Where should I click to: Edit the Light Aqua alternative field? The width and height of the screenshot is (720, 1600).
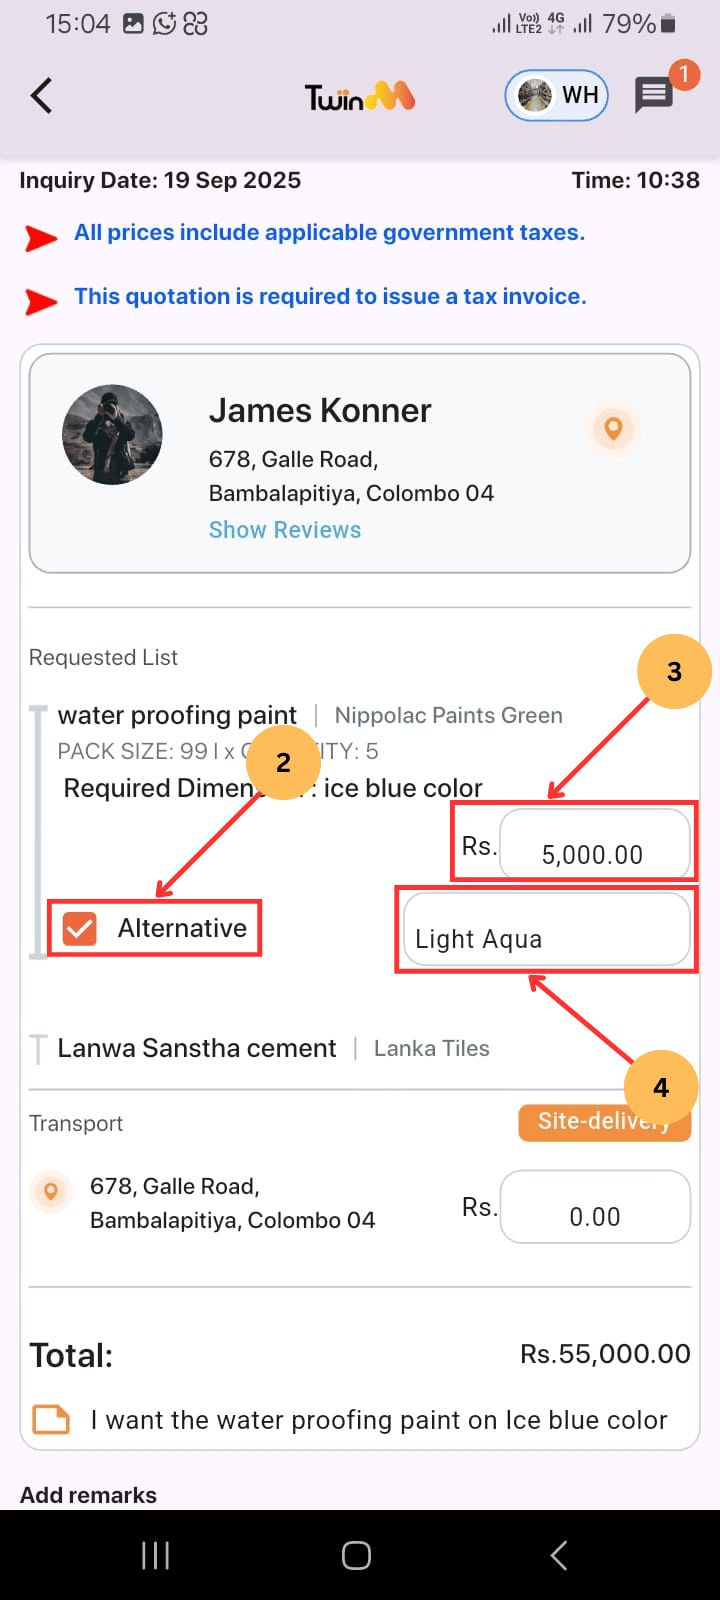[x=545, y=930]
